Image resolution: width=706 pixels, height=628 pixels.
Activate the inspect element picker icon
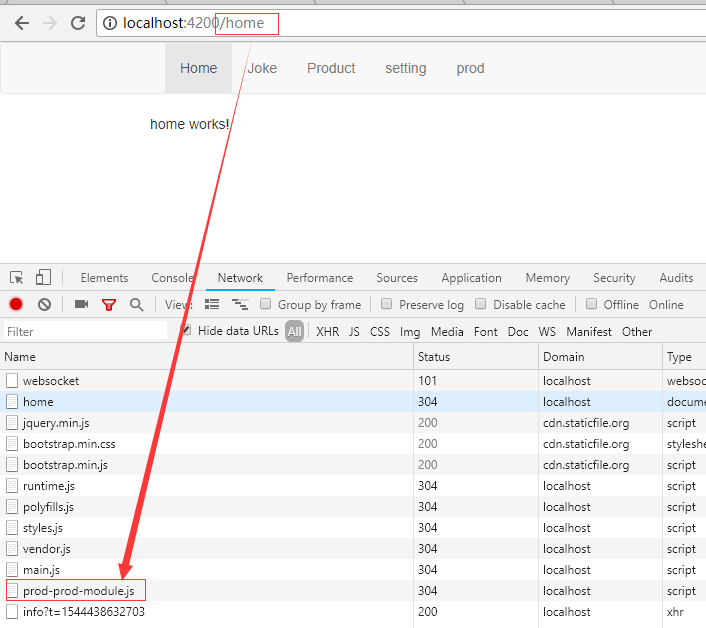coord(17,278)
